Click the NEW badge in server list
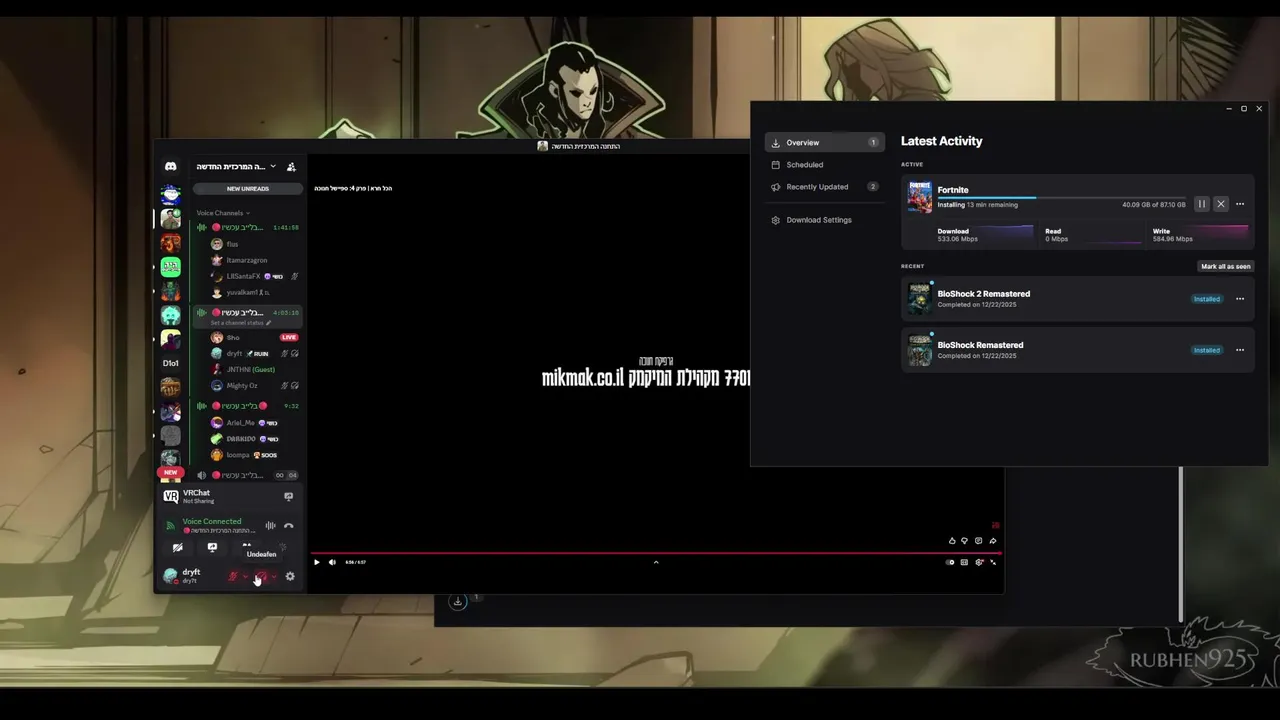The image size is (1280, 720). [171, 472]
